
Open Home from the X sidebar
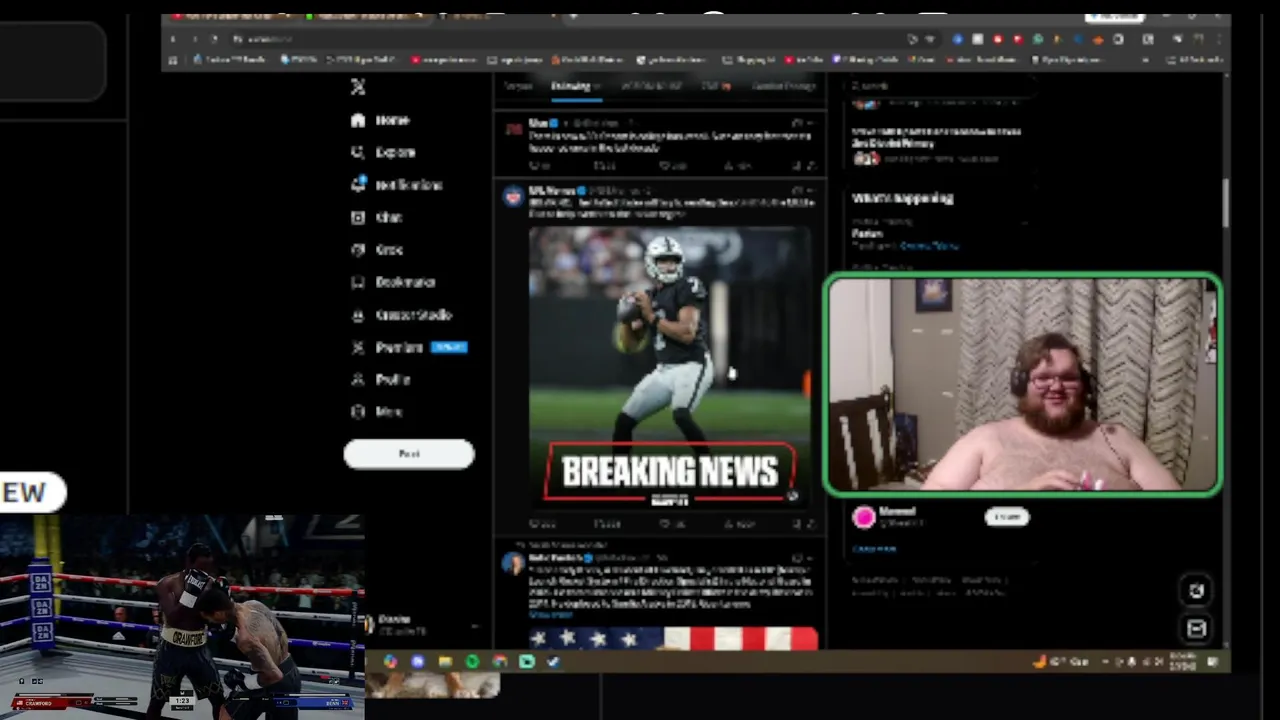pos(381,120)
